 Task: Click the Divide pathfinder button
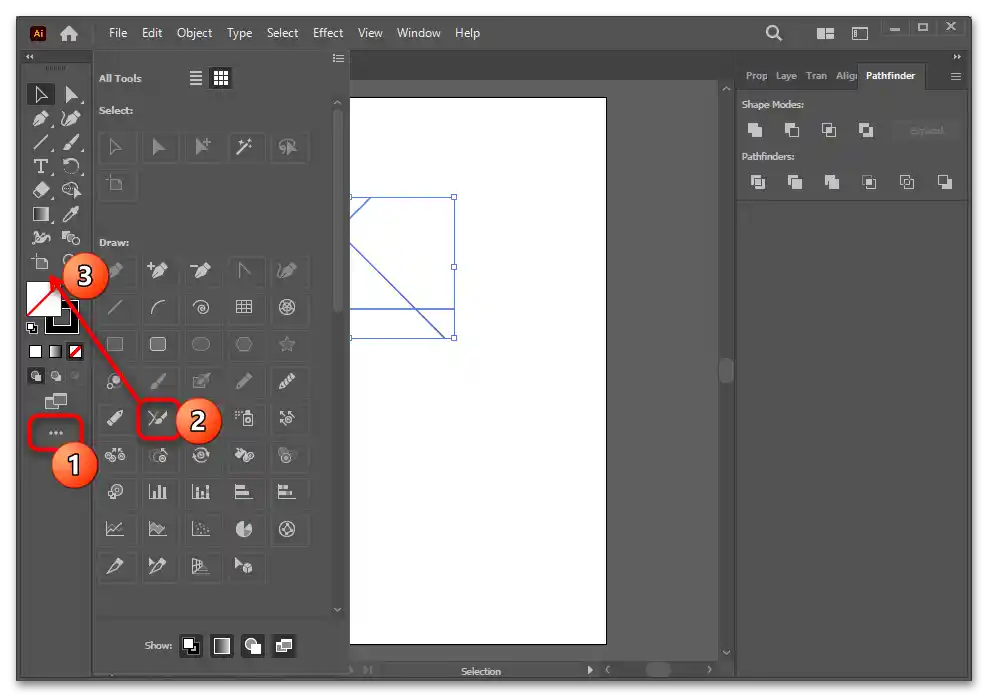point(758,183)
